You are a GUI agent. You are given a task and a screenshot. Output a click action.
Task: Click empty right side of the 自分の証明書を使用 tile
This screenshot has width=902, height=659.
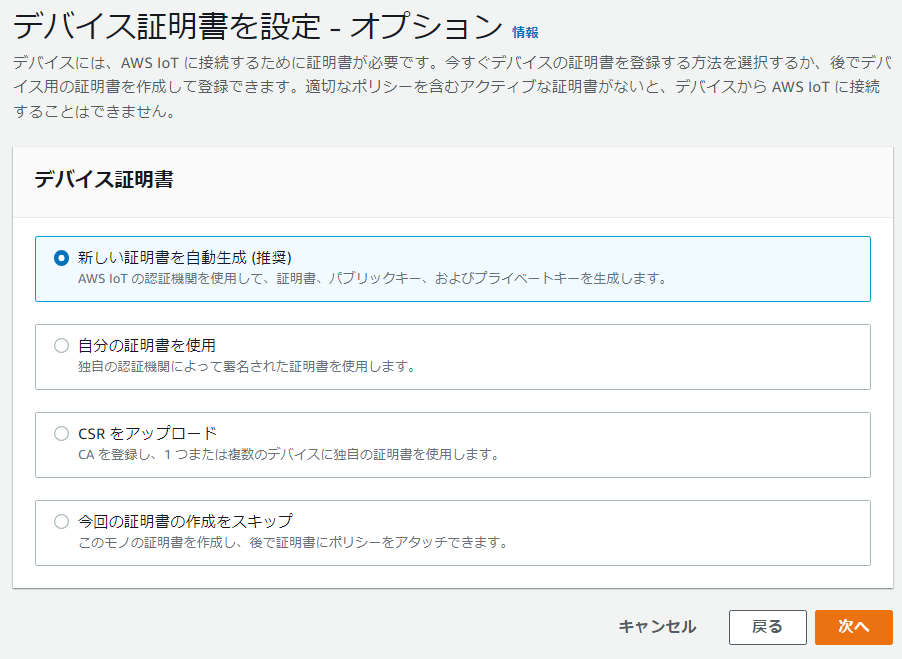pyautogui.click(x=700, y=356)
